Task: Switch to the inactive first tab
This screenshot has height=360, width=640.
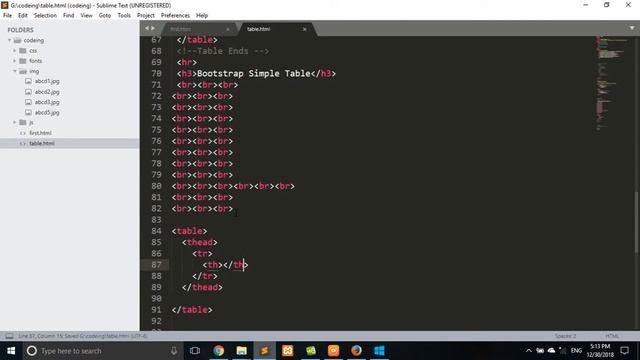Action: [x=180, y=29]
